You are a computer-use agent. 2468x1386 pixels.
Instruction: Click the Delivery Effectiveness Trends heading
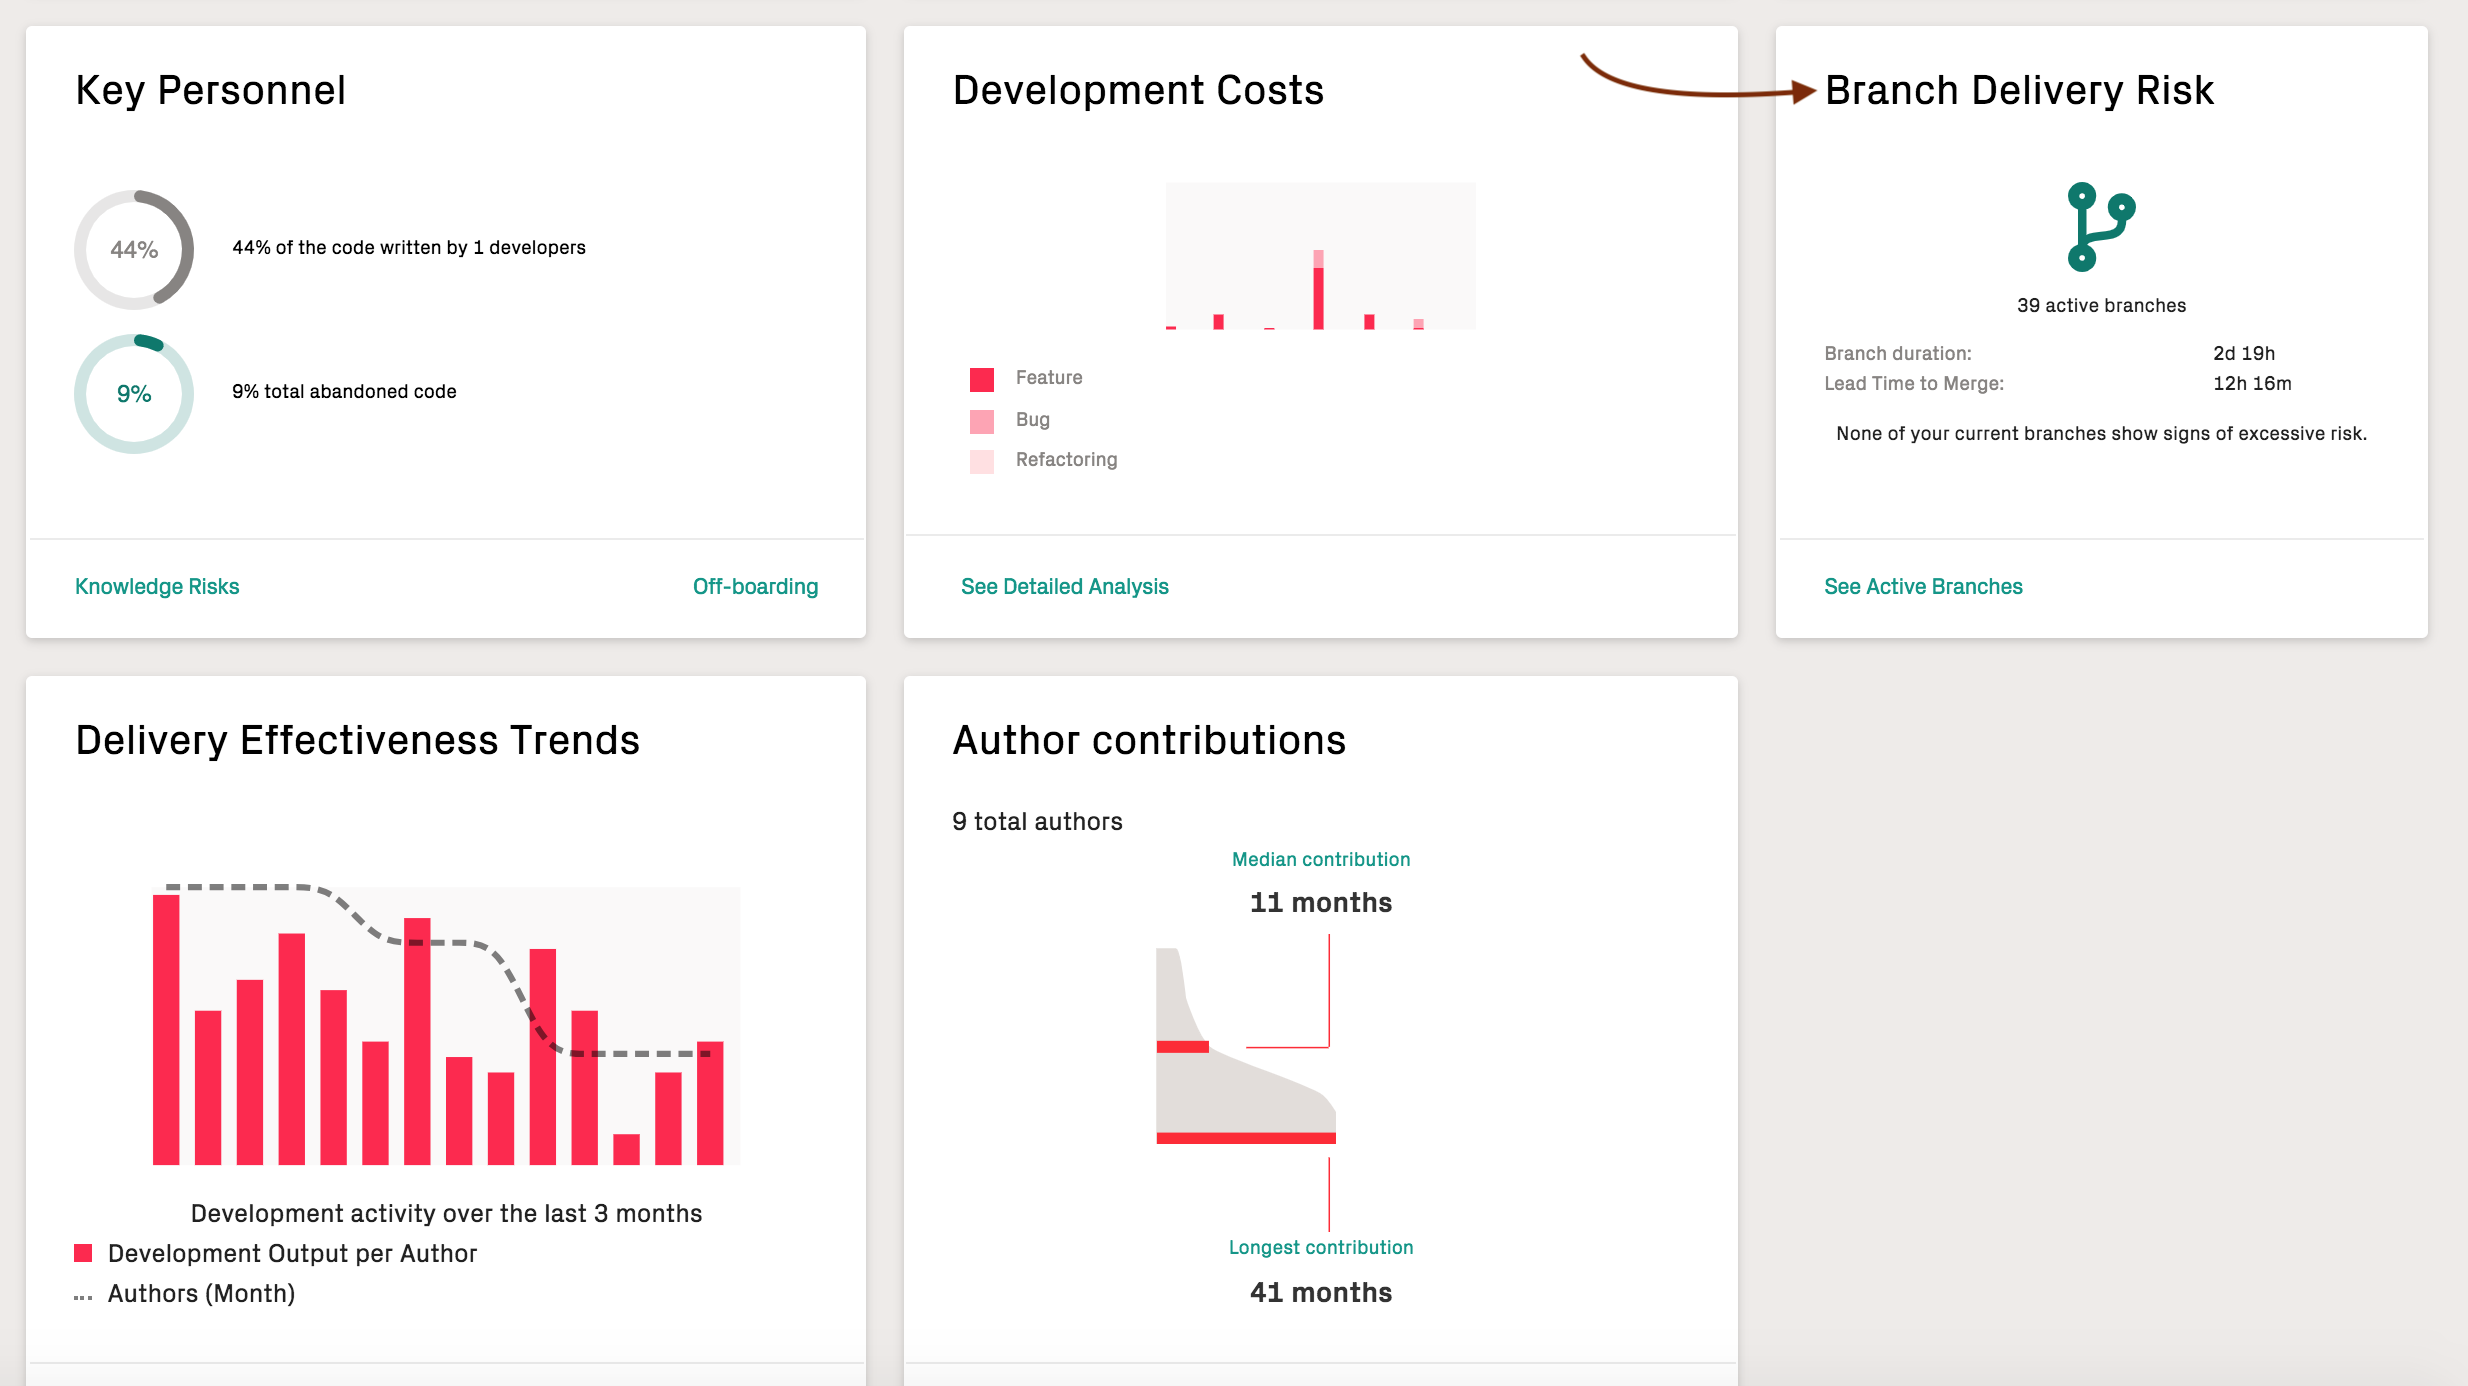click(x=357, y=741)
